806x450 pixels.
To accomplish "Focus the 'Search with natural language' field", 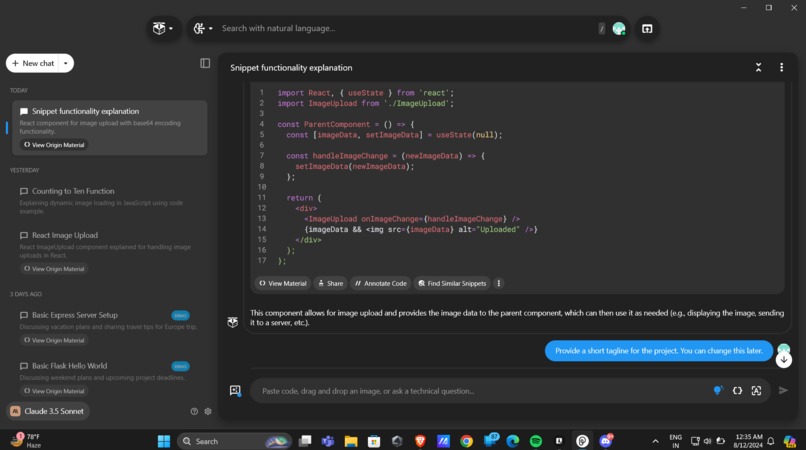I will pos(406,28).
